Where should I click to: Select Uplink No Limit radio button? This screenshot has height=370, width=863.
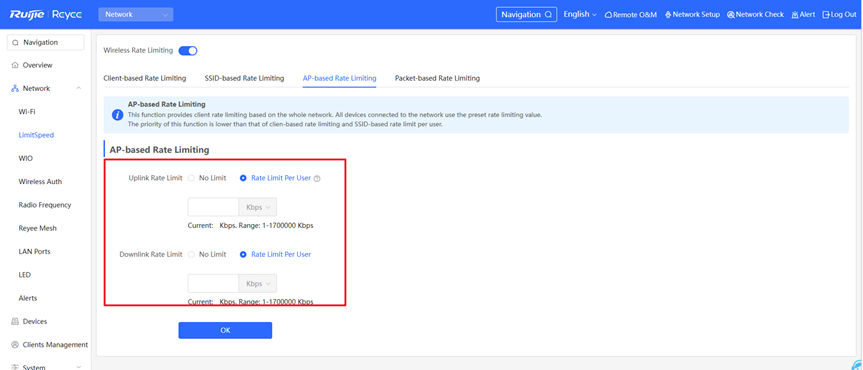[191, 178]
